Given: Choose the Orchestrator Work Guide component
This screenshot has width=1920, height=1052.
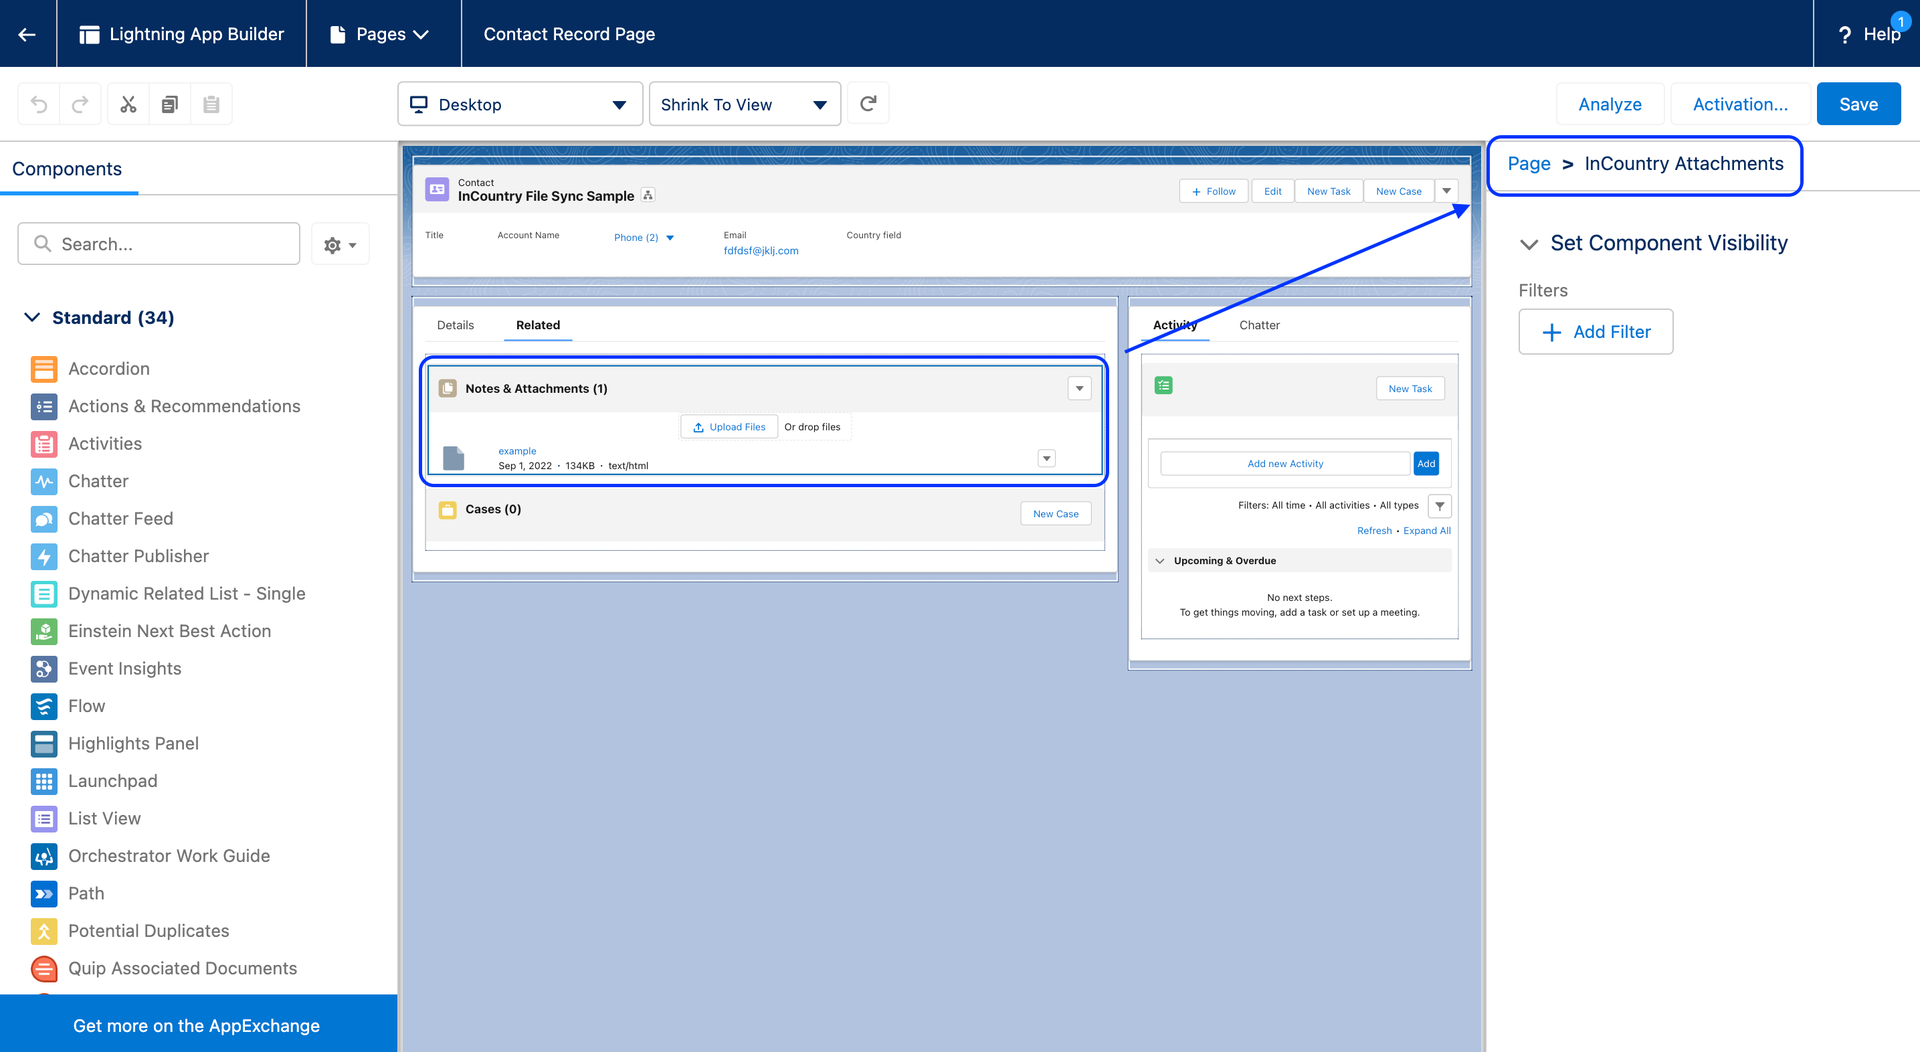Looking at the screenshot, I should pos(151,856).
